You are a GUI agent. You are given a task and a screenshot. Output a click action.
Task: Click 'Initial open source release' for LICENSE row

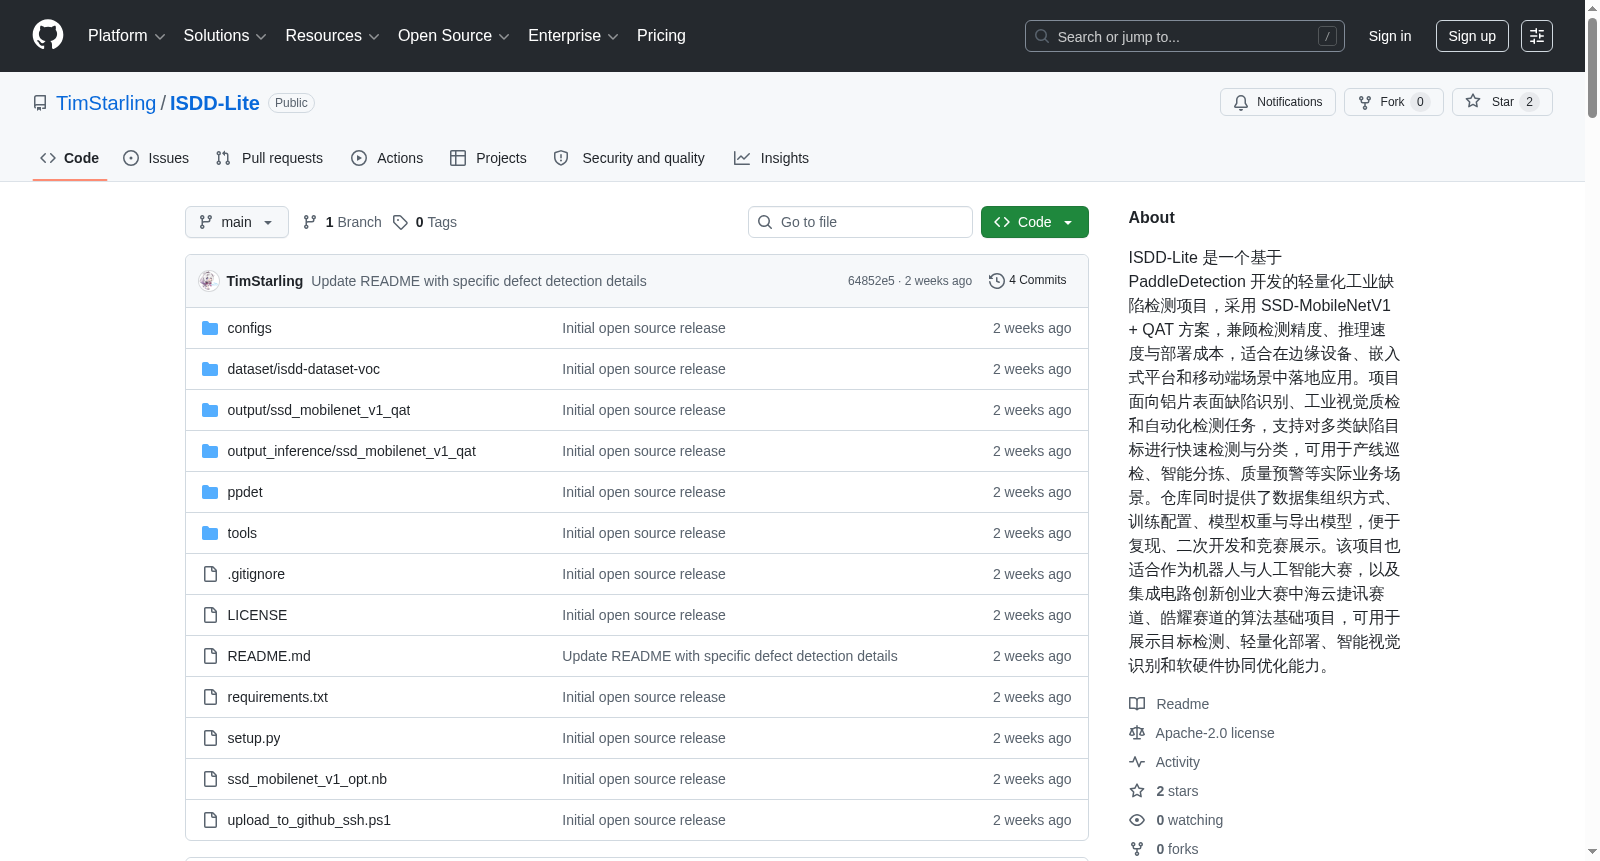tap(644, 615)
